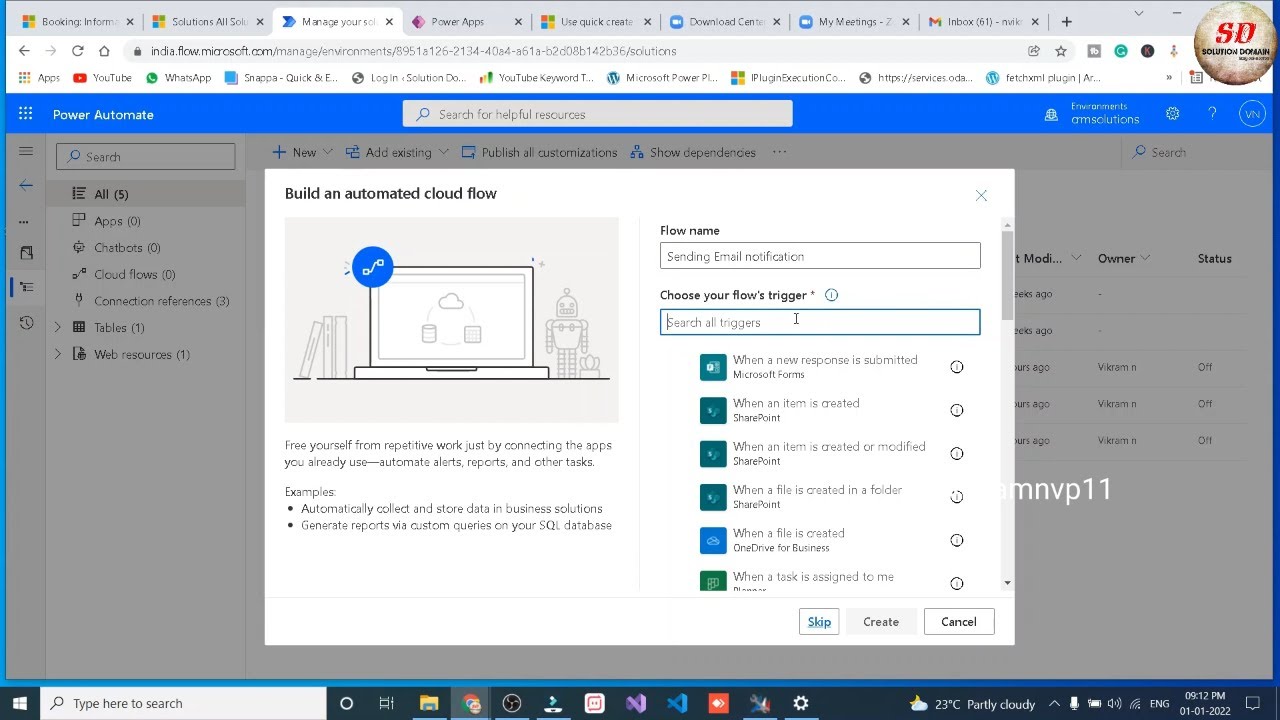The width and height of the screenshot is (1280, 720).
Task: Switch to the Download Center browser tab
Action: click(x=719, y=21)
